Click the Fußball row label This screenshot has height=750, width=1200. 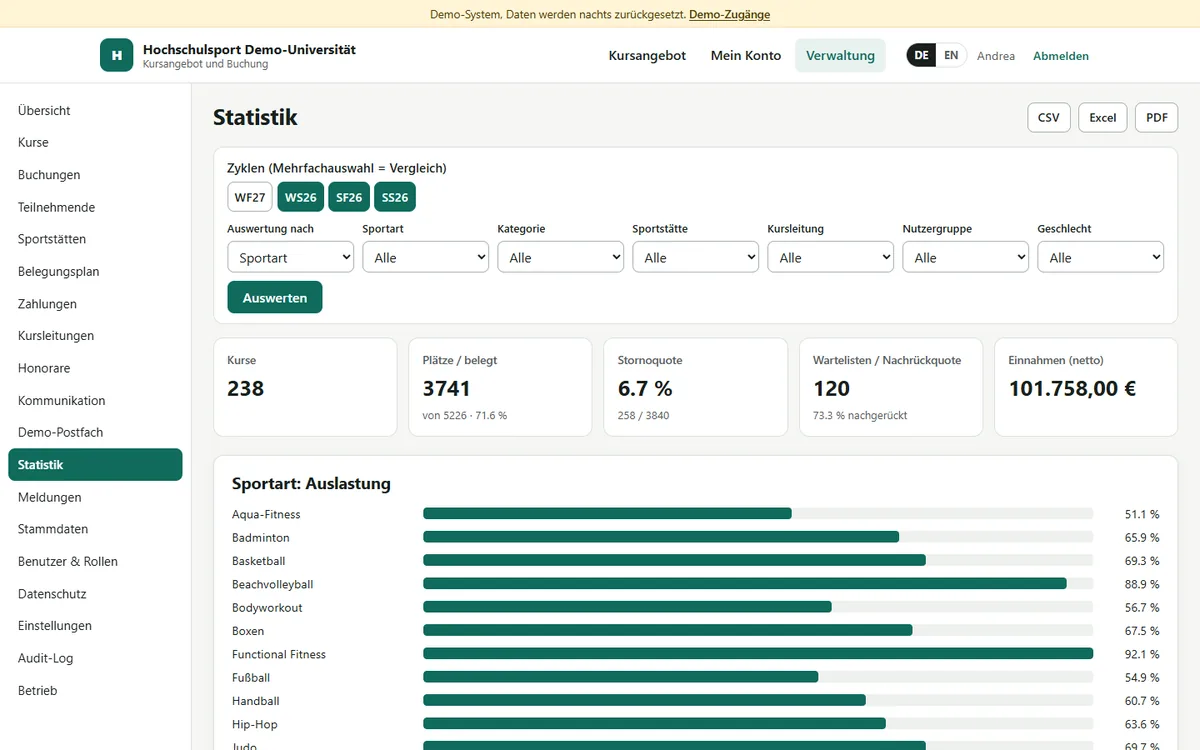[x=251, y=678]
